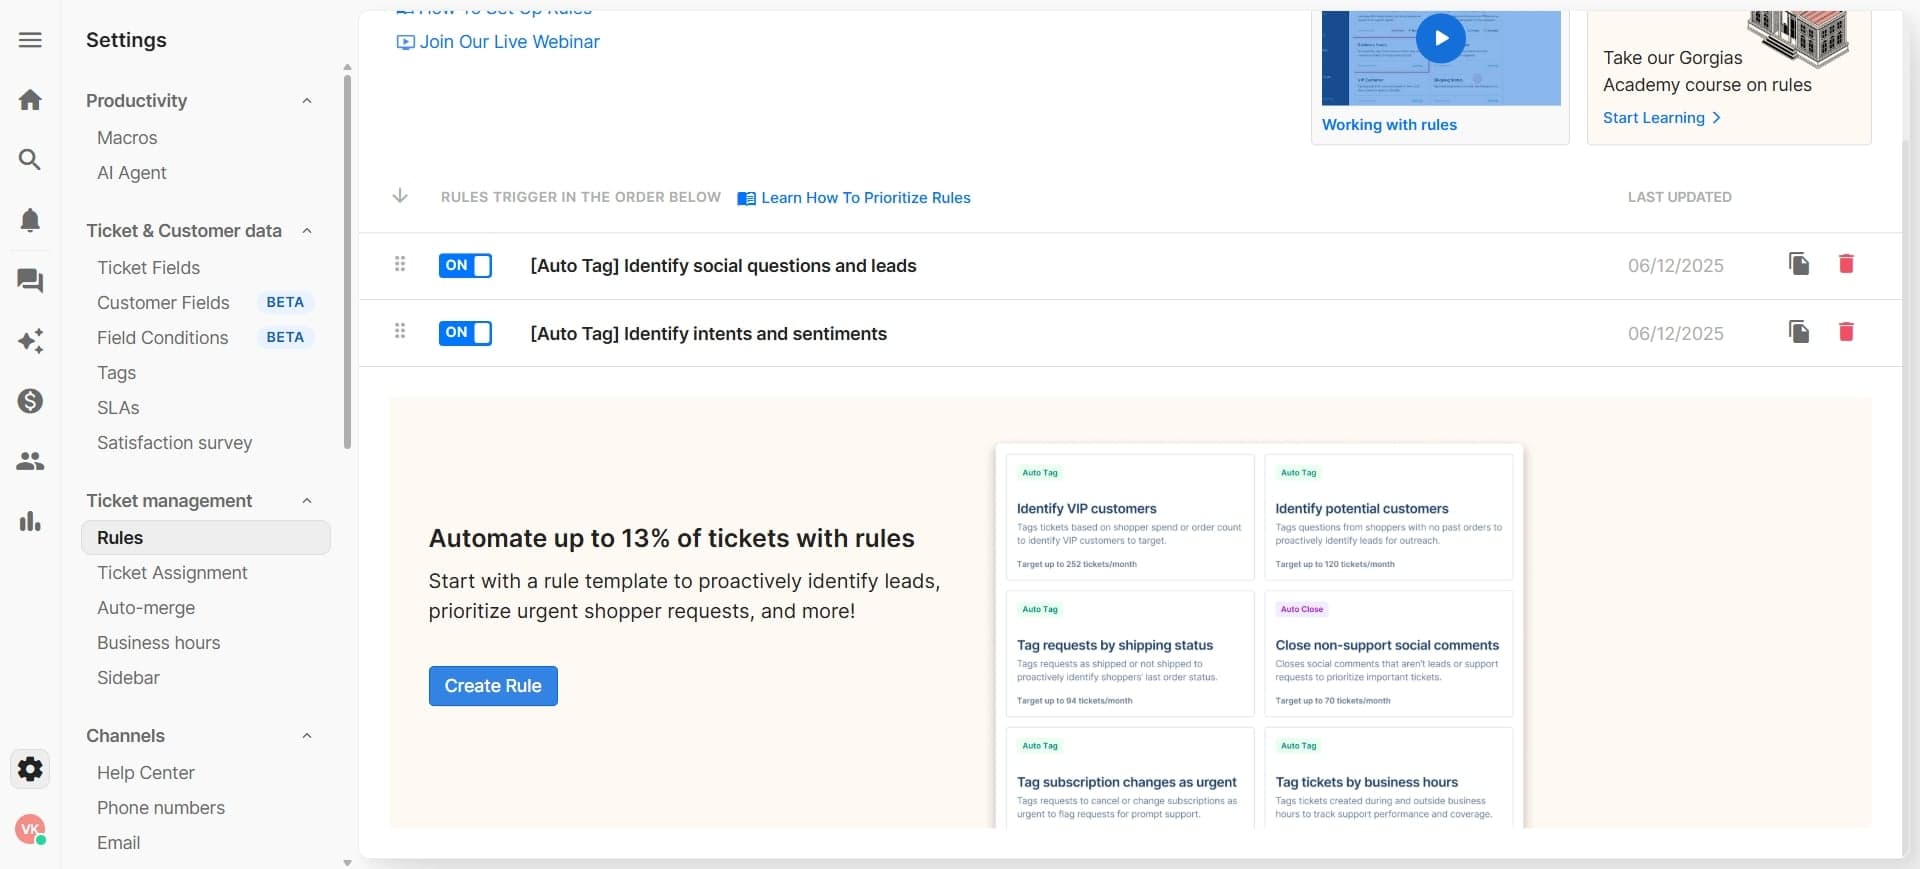Open the Learn How To Prioritize Rules link

[x=865, y=198]
